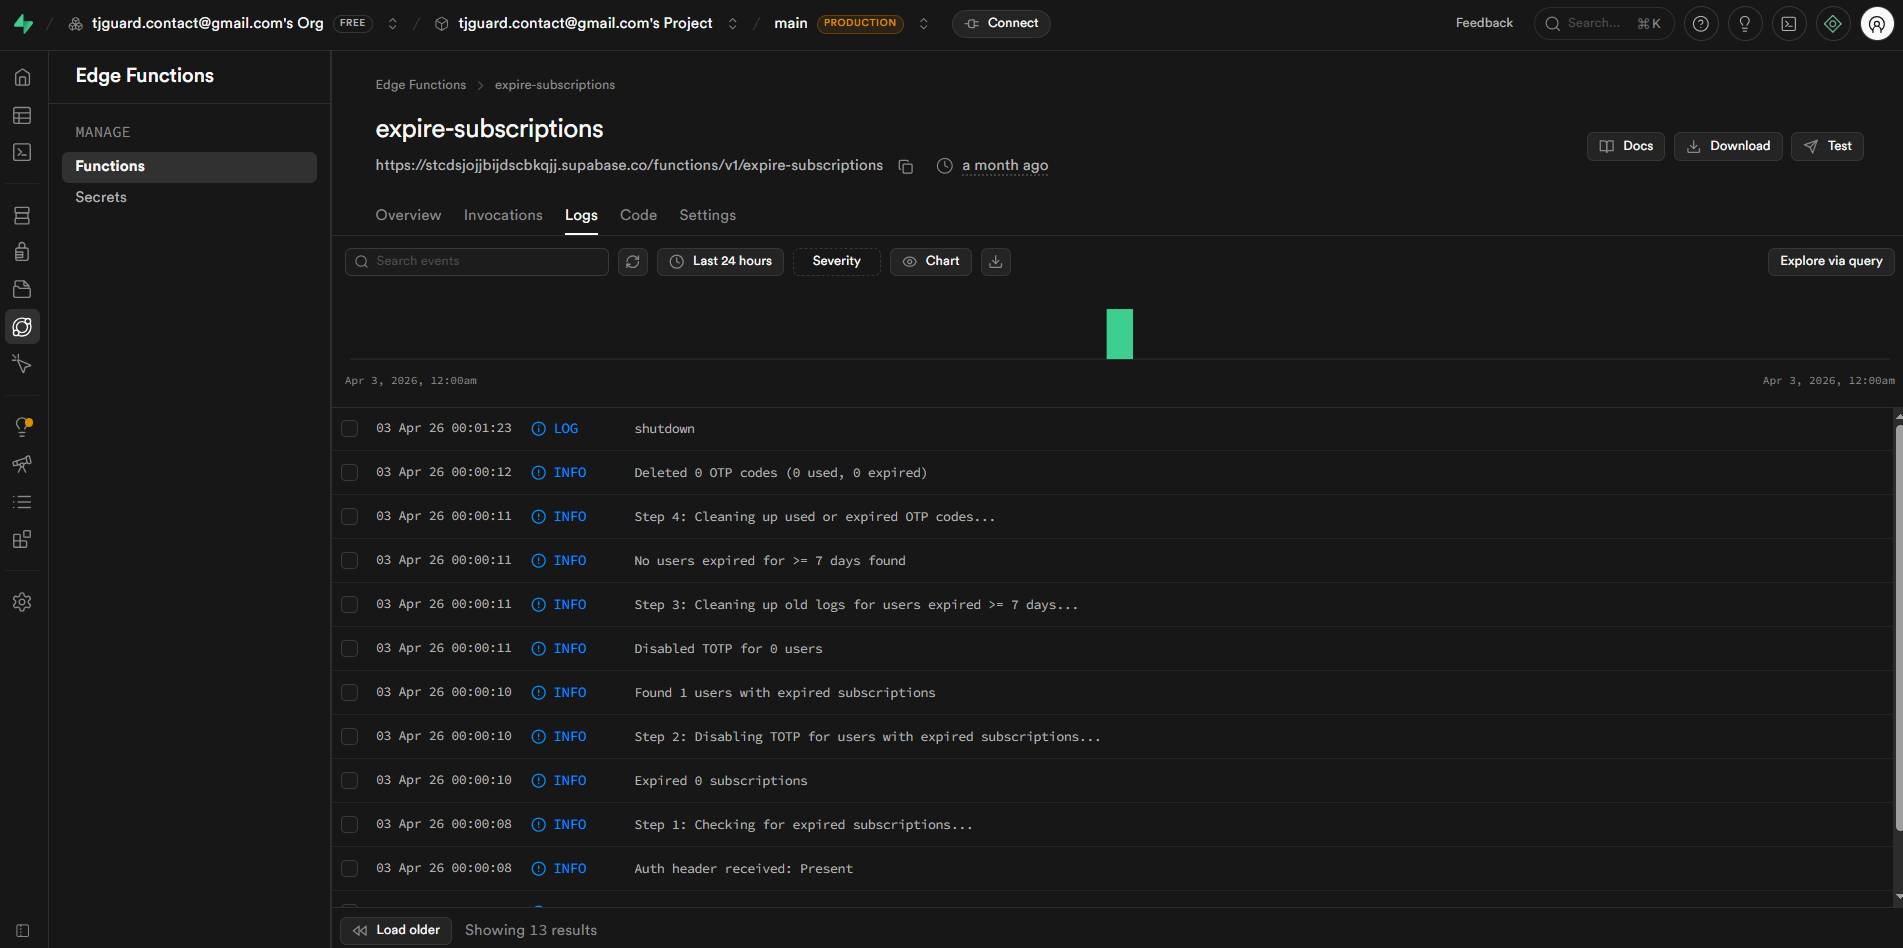Open the help icon in top bar
The width and height of the screenshot is (1903, 948).
coord(1700,24)
